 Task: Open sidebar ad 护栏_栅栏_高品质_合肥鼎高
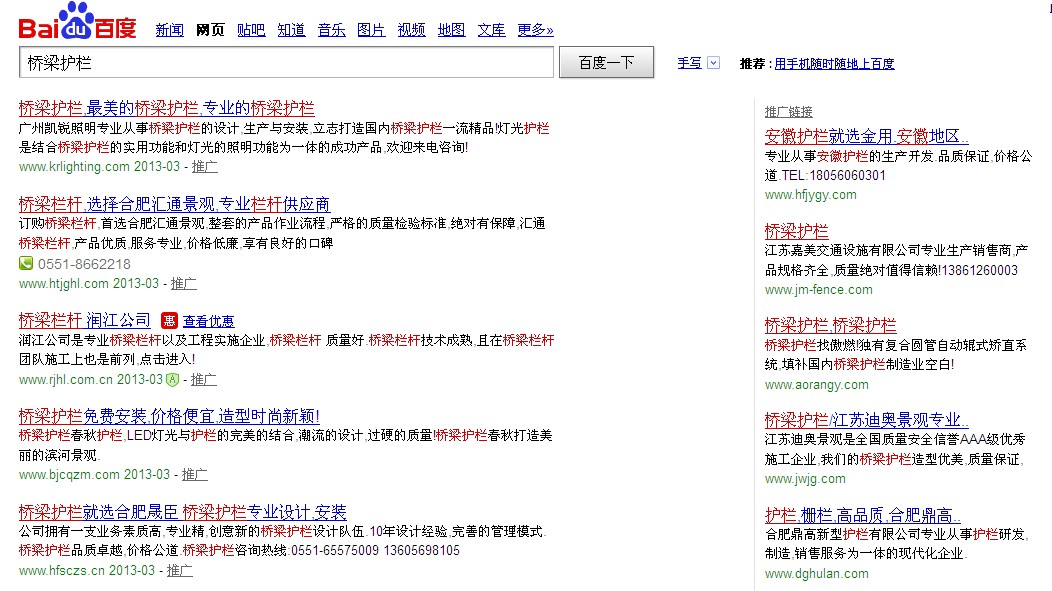[863, 515]
